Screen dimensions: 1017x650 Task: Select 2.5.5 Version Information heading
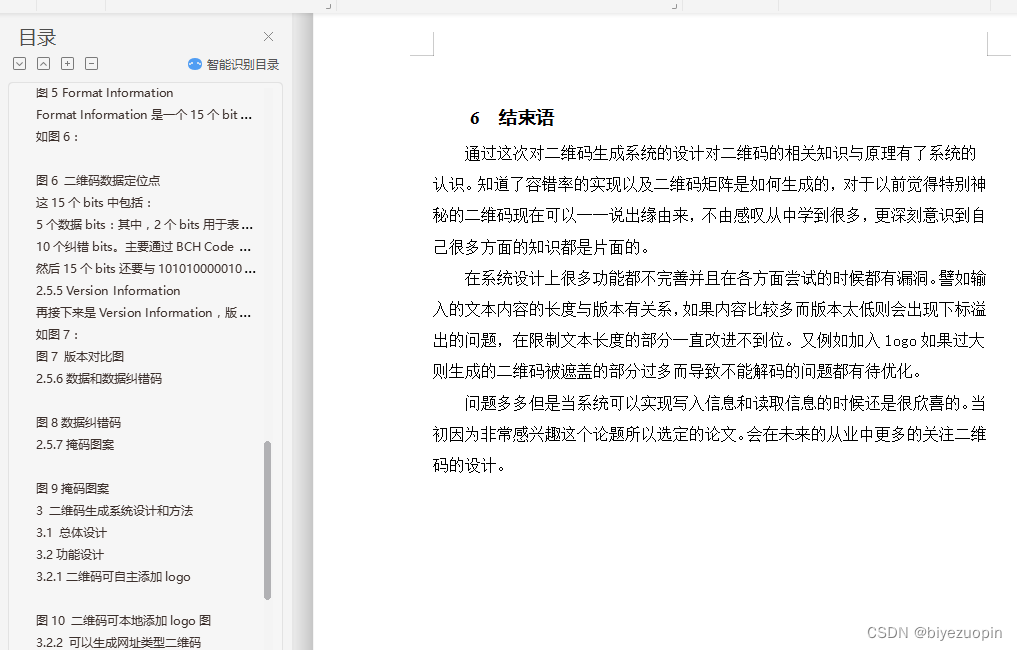107,290
